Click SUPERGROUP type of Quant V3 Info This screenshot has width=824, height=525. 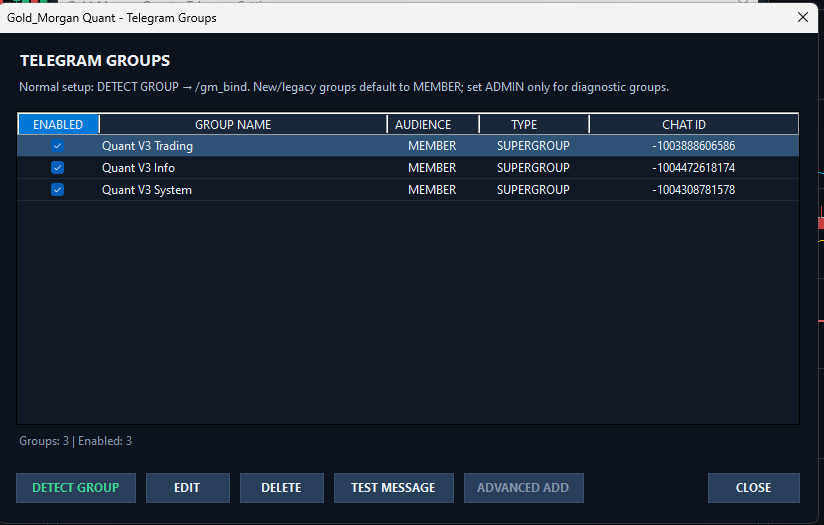pos(533,168)
